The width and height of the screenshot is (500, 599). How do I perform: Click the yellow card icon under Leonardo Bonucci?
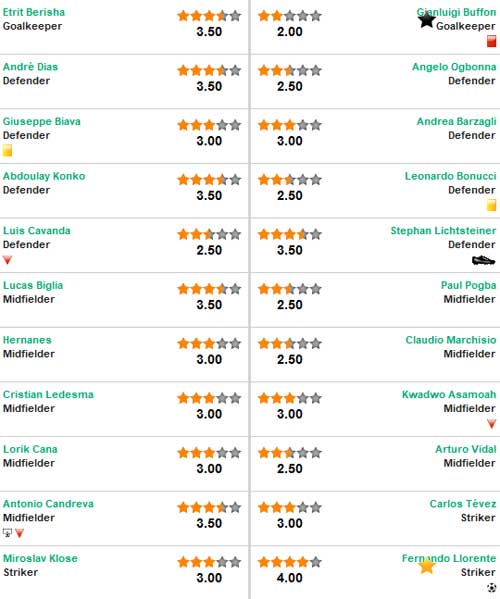[491, 205]
